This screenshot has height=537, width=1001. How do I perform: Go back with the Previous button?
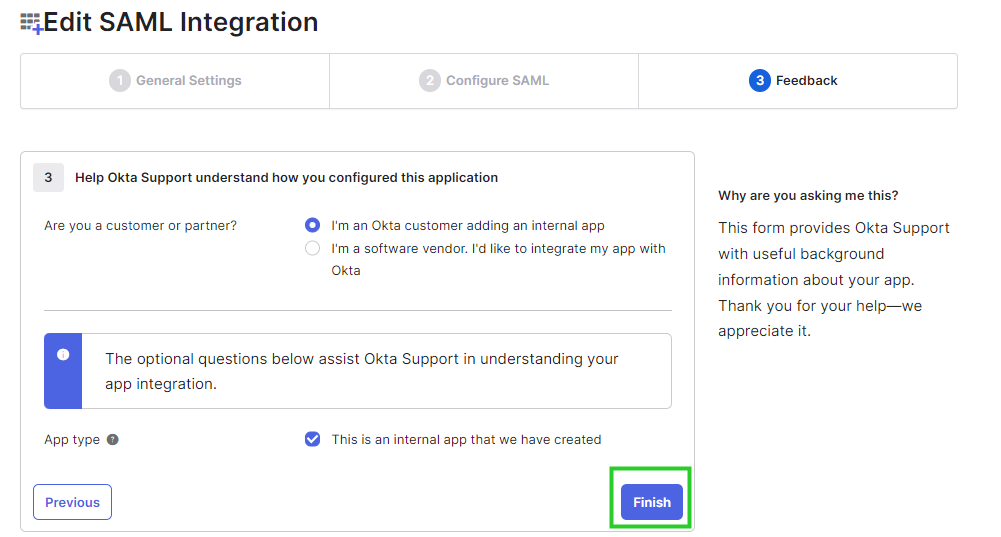click(x=72, y=502)
